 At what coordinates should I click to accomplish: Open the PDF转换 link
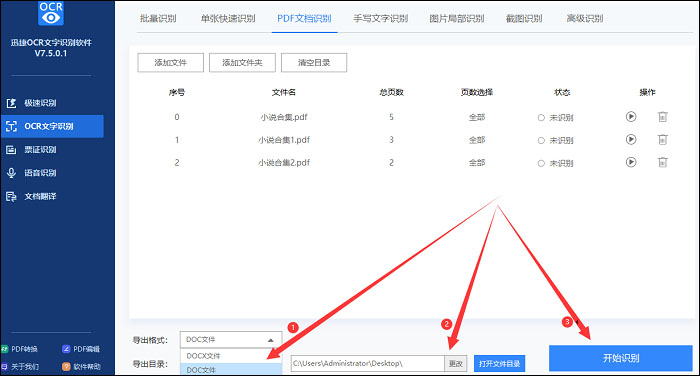20,349
